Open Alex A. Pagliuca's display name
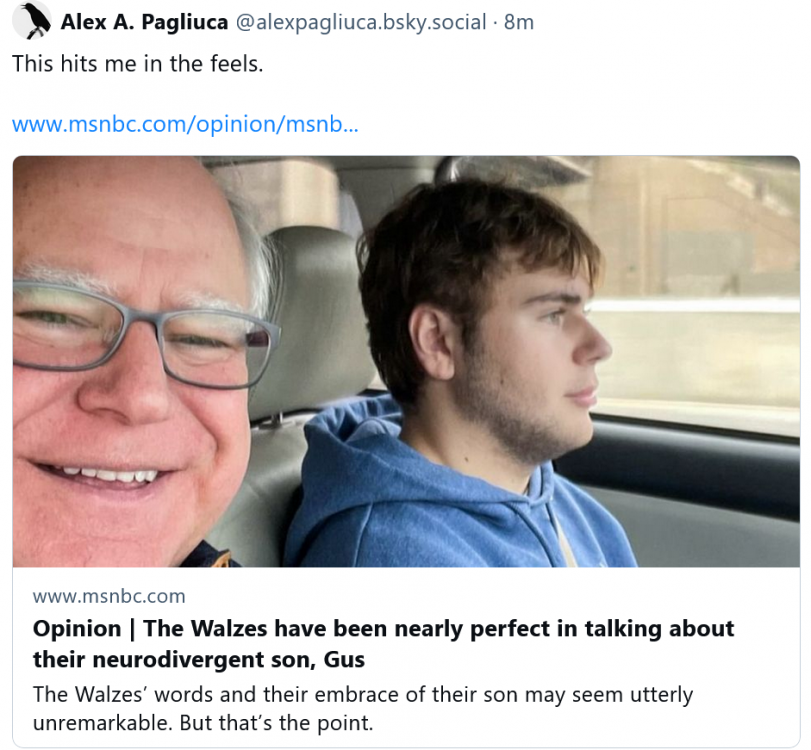 [x=144, y=21]
